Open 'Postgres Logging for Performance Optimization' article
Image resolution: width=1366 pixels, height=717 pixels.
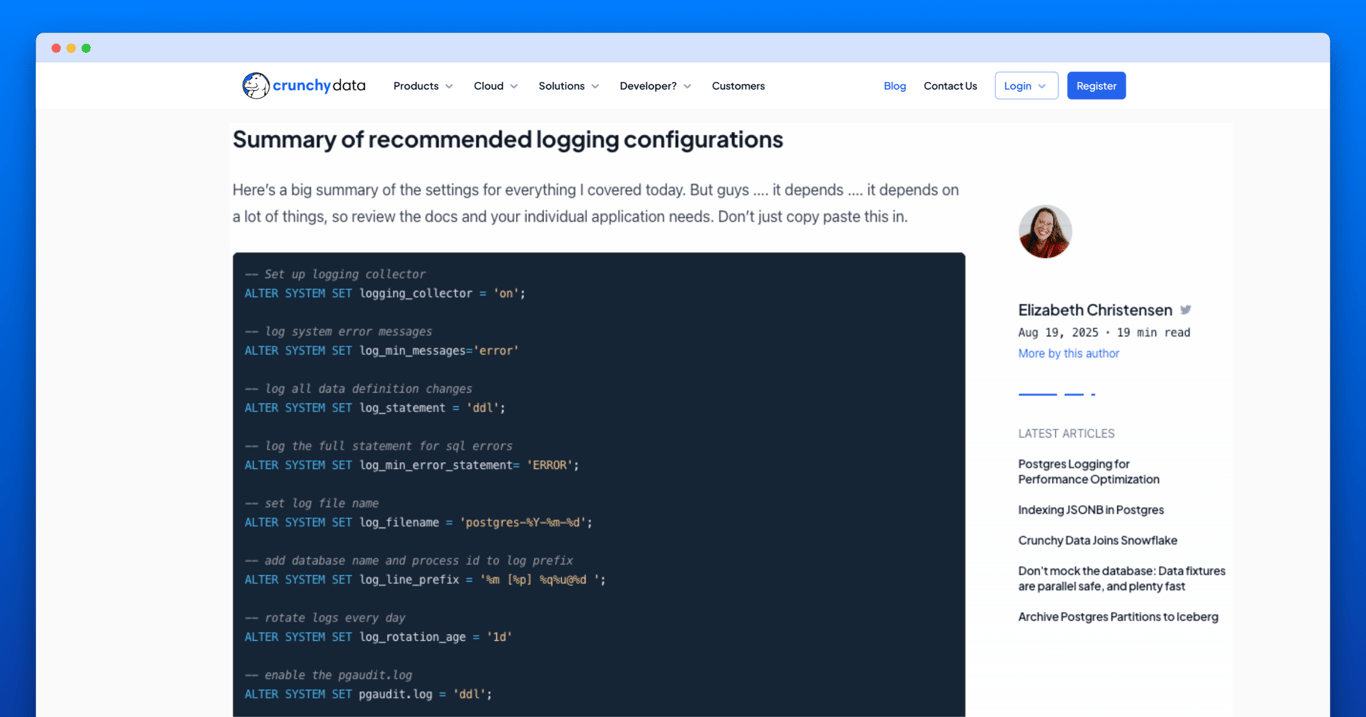[x=1088, y=471]
